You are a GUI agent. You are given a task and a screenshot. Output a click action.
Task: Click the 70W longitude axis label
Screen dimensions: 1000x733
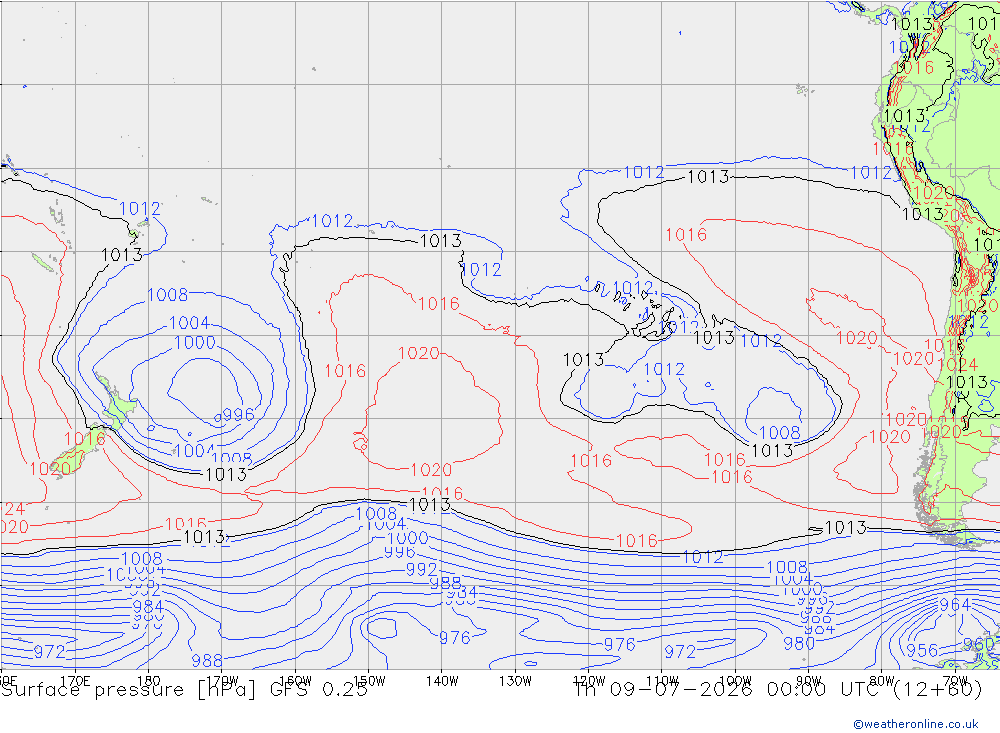pos(955,681)
